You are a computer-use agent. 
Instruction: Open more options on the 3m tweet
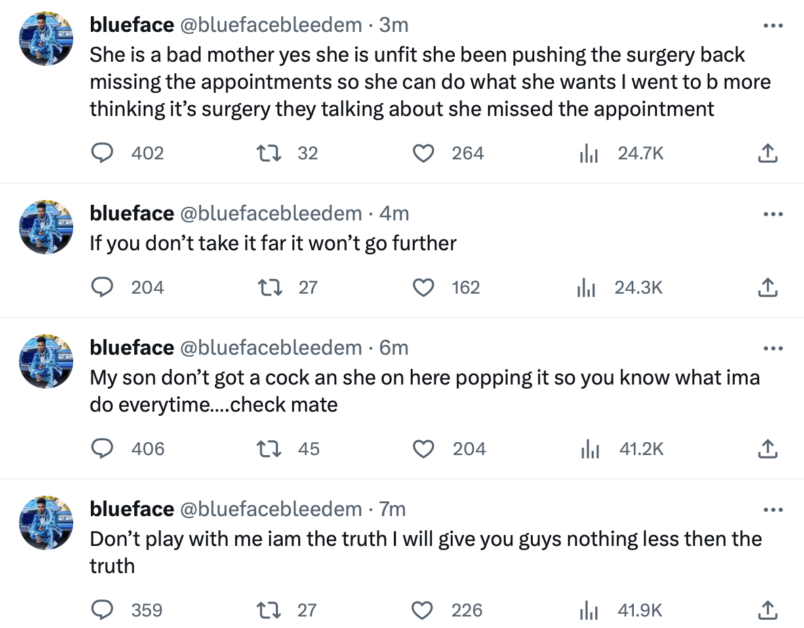pyautogui.click(x=773, y=25)
